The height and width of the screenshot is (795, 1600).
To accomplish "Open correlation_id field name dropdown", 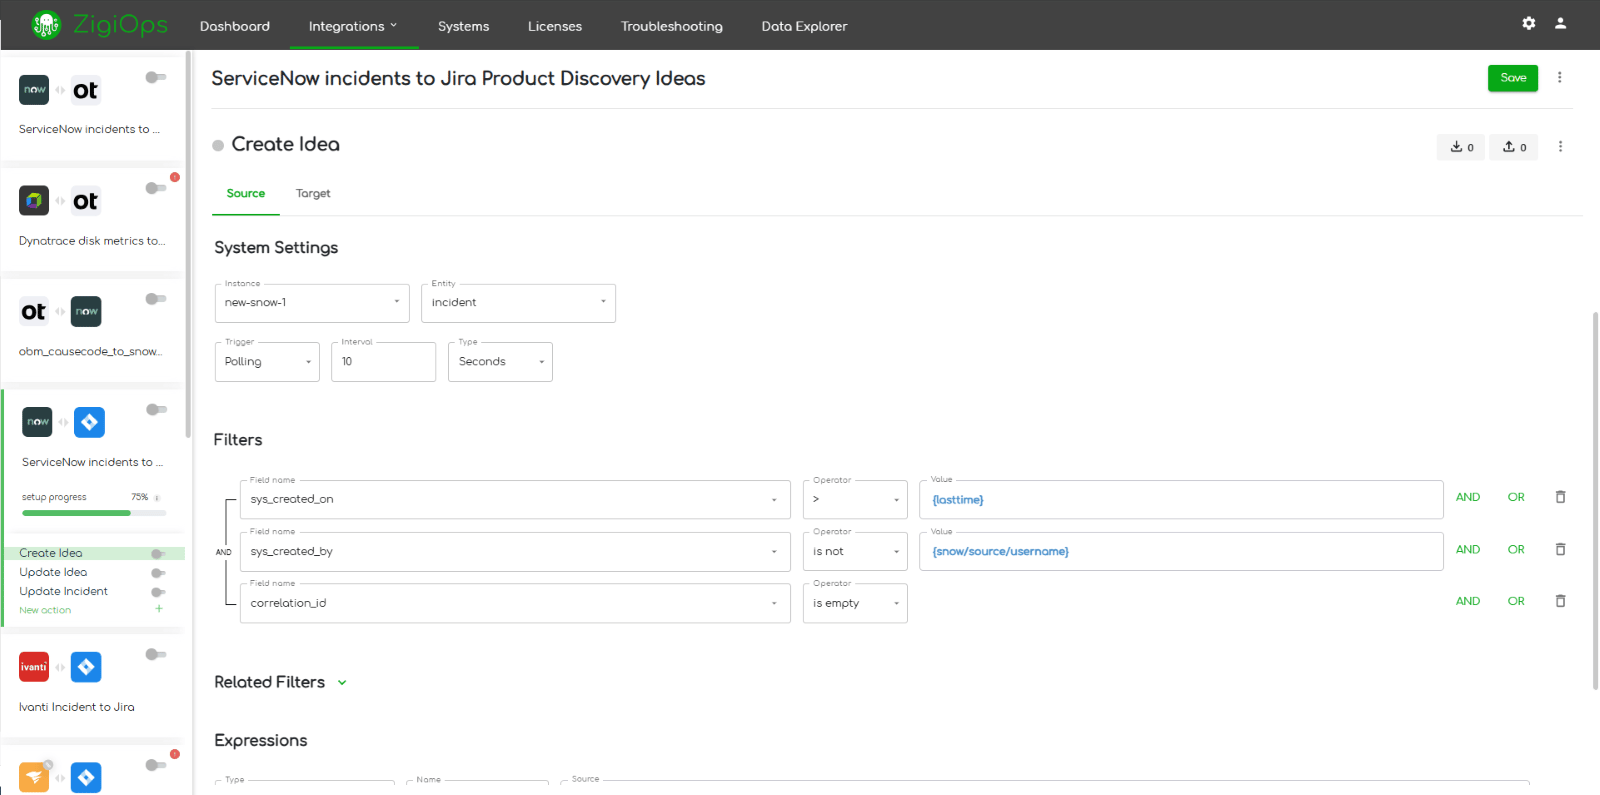I will [515, 604].
